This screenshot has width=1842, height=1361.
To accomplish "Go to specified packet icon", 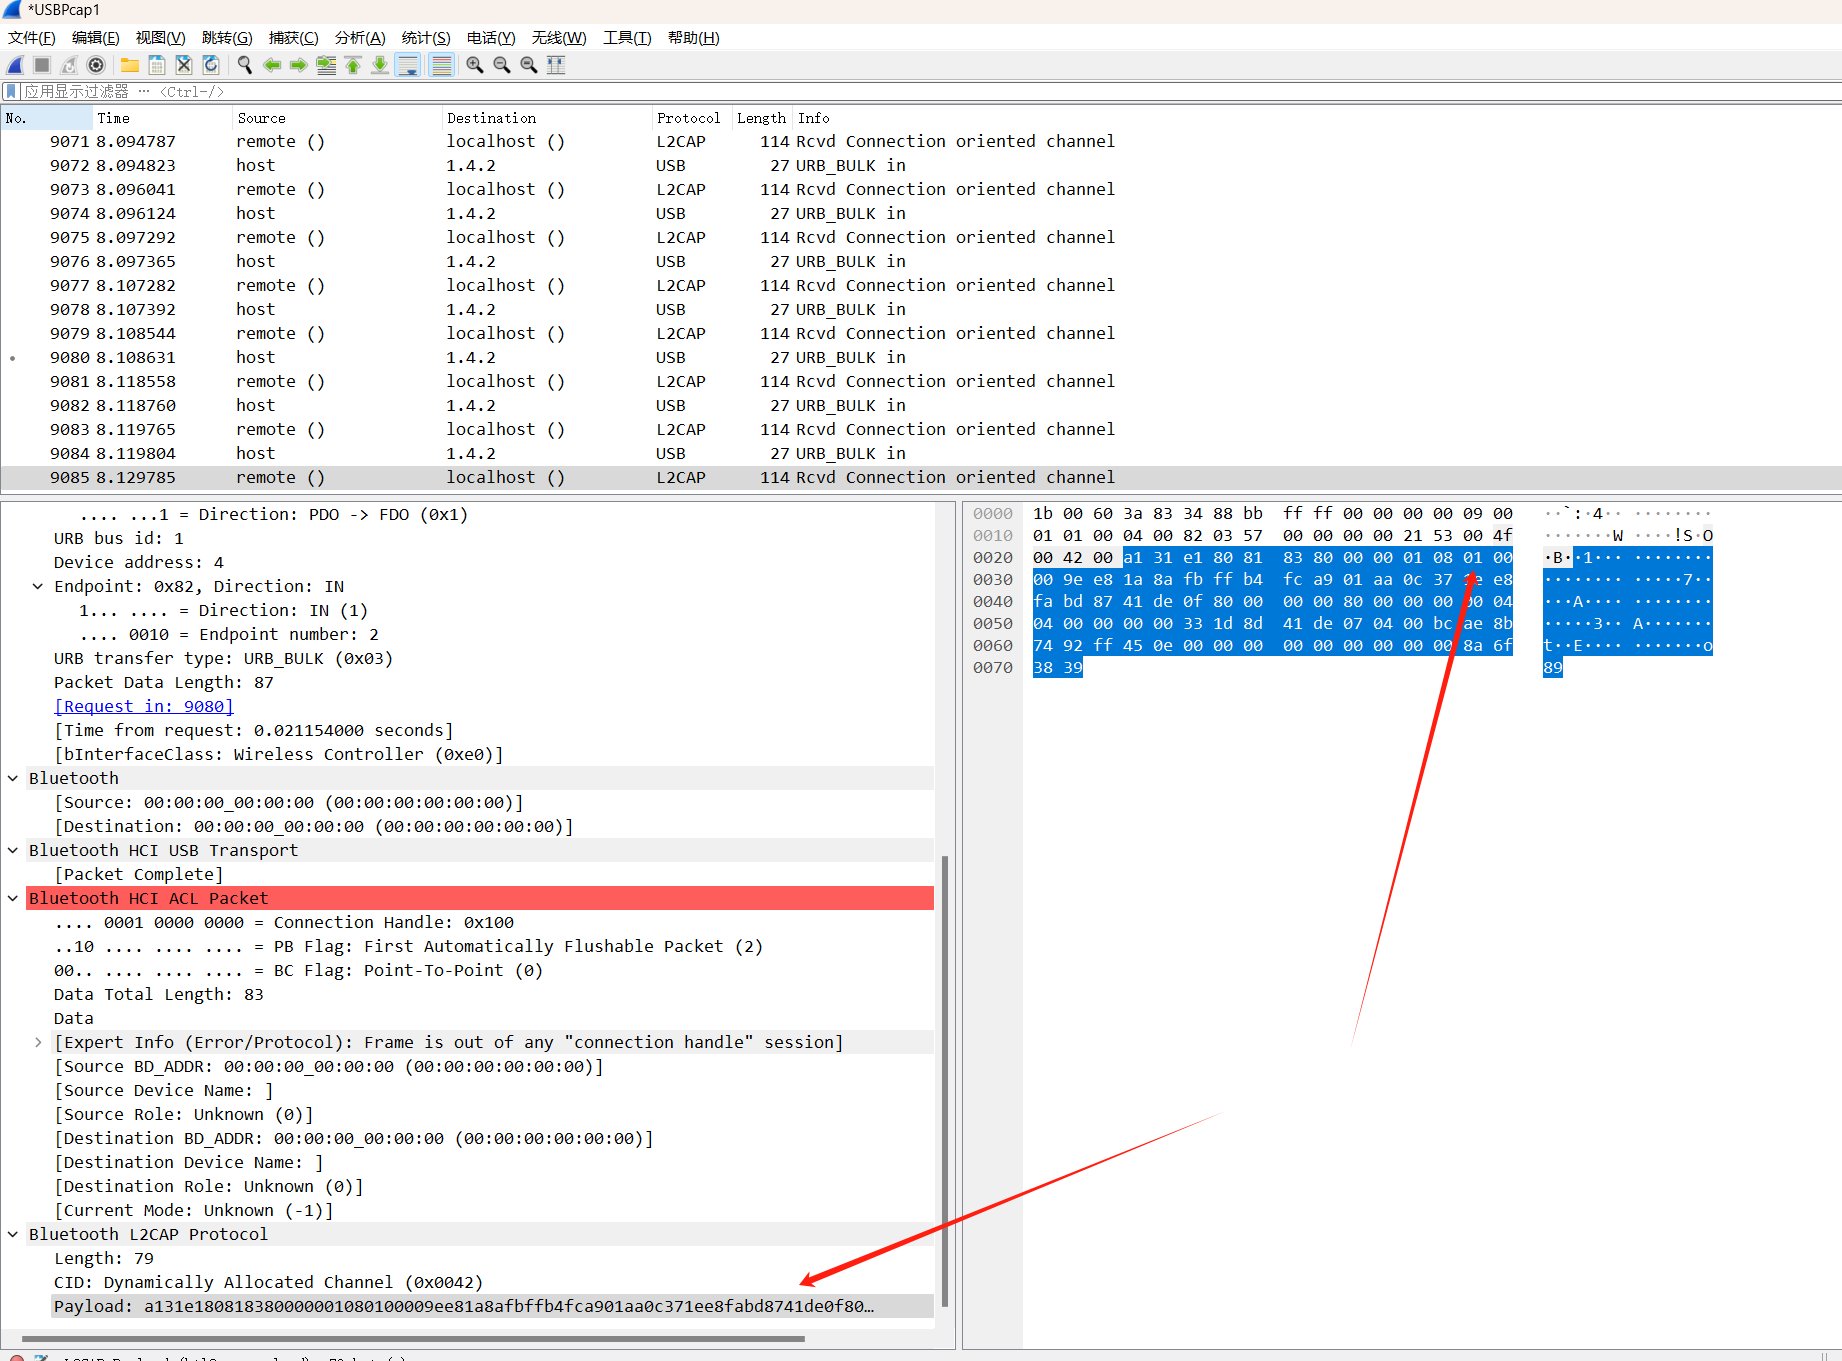I will [x=326, y=65].
